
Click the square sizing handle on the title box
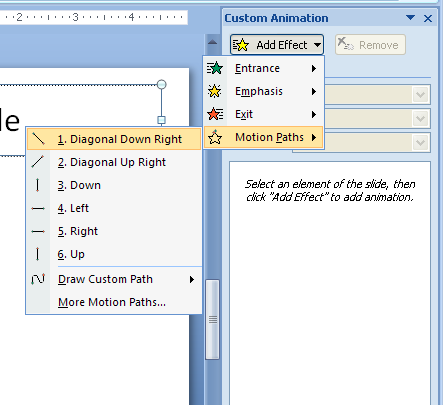click(162, 120)
